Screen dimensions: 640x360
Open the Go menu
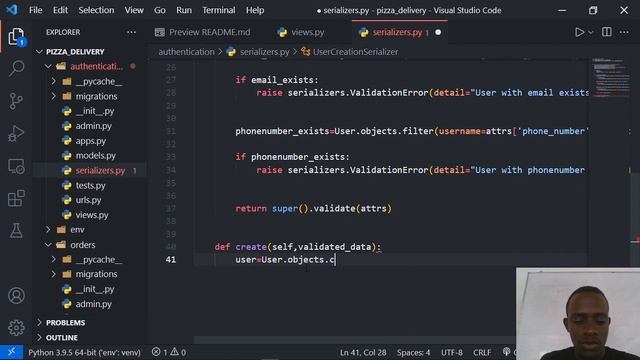(160, 10)
